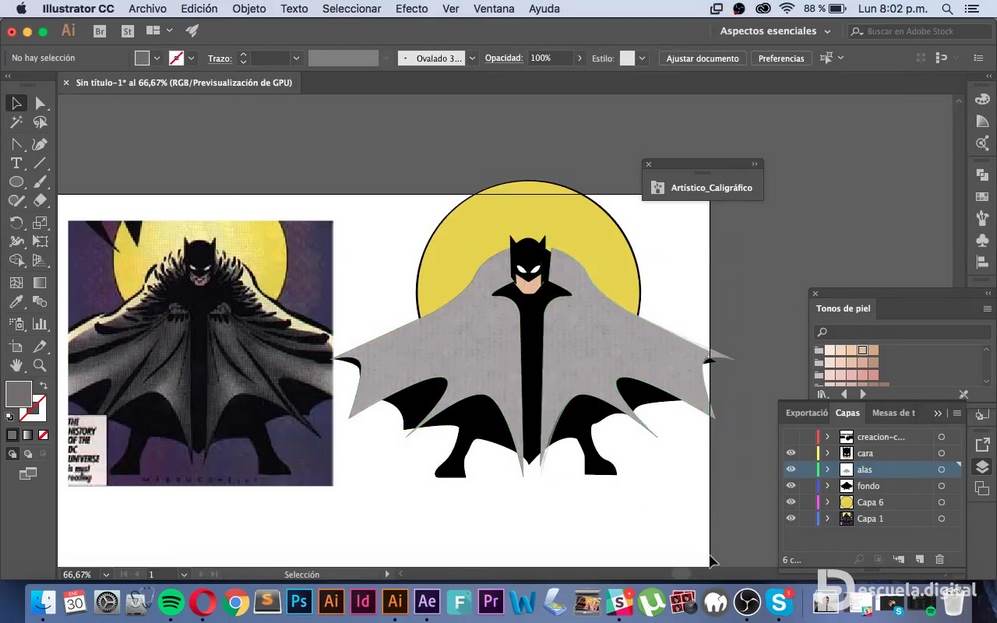Viewport: 997px width, 623px height.
Task: Pick the Blend tool
Action: click(x=40, y=302)
